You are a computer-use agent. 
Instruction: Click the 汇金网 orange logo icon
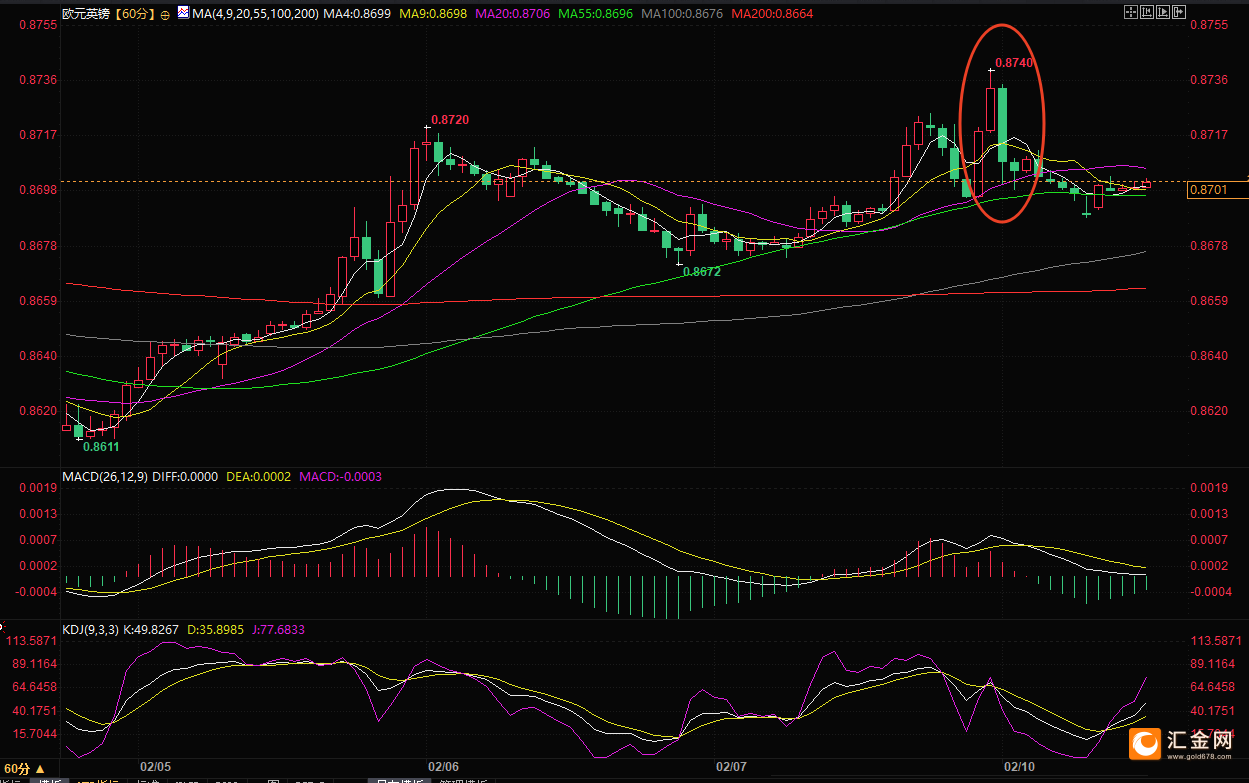[x=1144, y=743]
